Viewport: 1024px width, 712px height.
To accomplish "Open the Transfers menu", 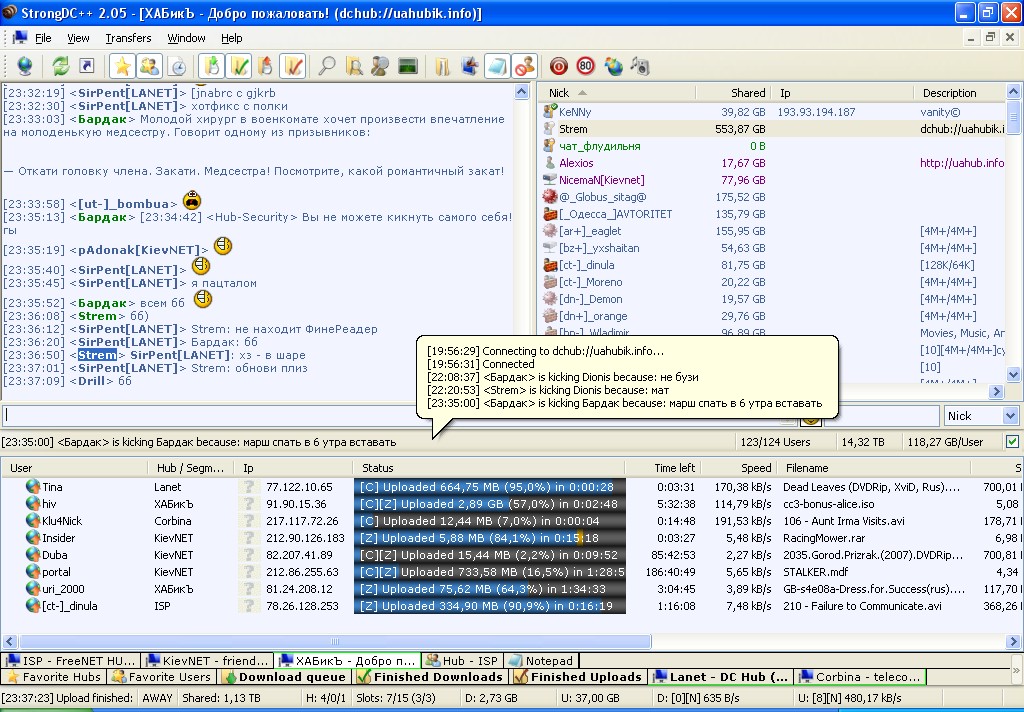I will pyautogui.click(x=128, y=38).
